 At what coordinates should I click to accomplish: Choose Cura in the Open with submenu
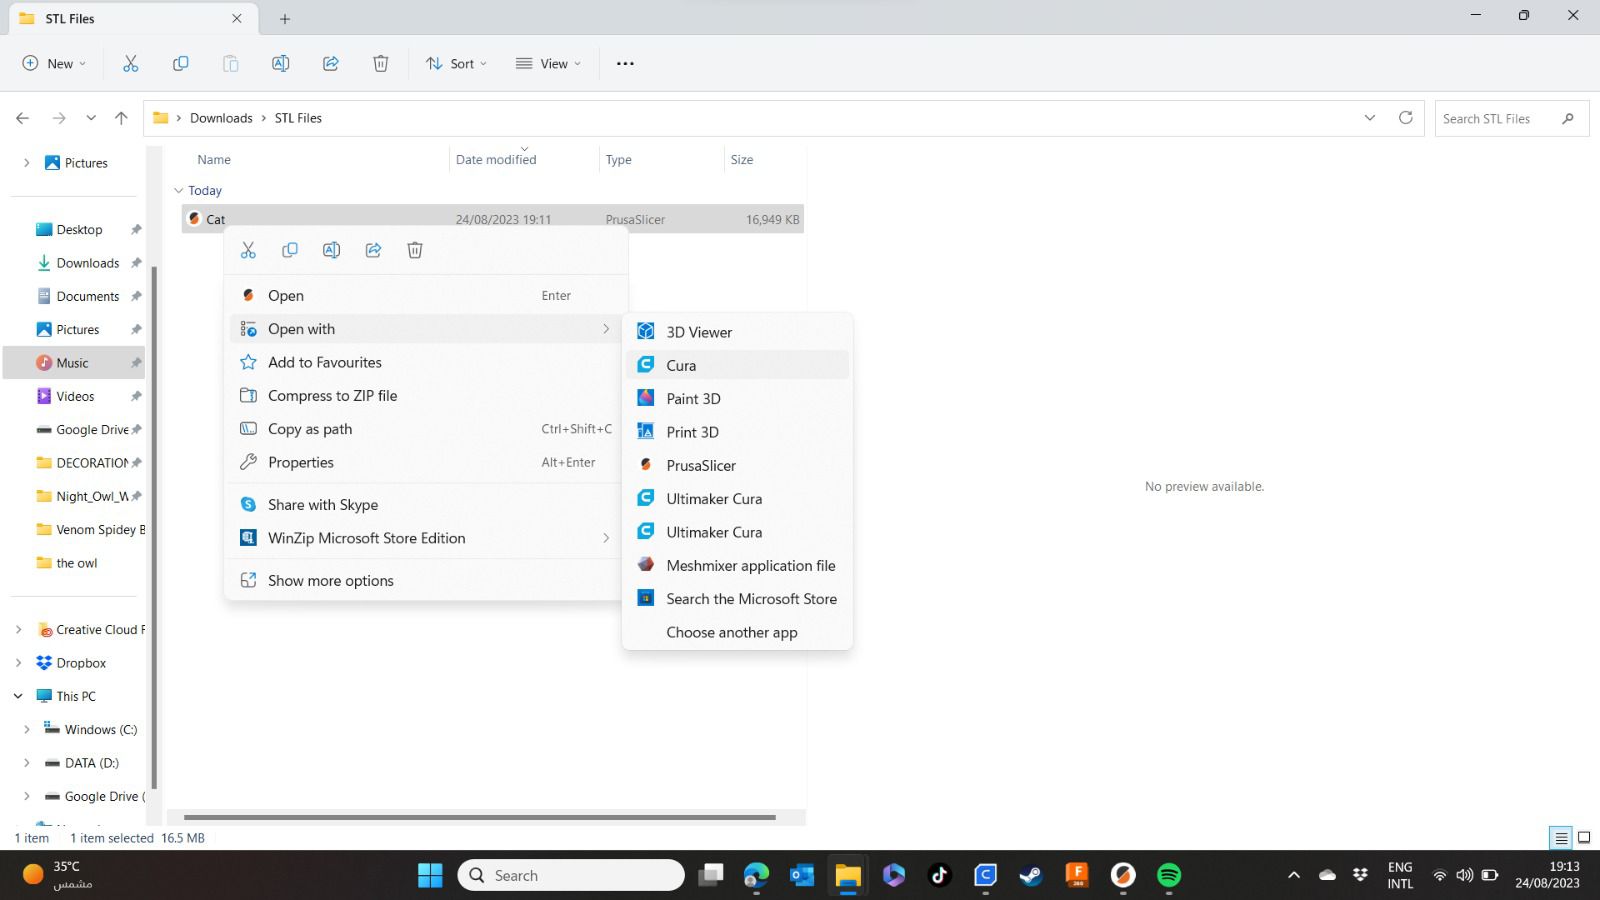[681, 365]
